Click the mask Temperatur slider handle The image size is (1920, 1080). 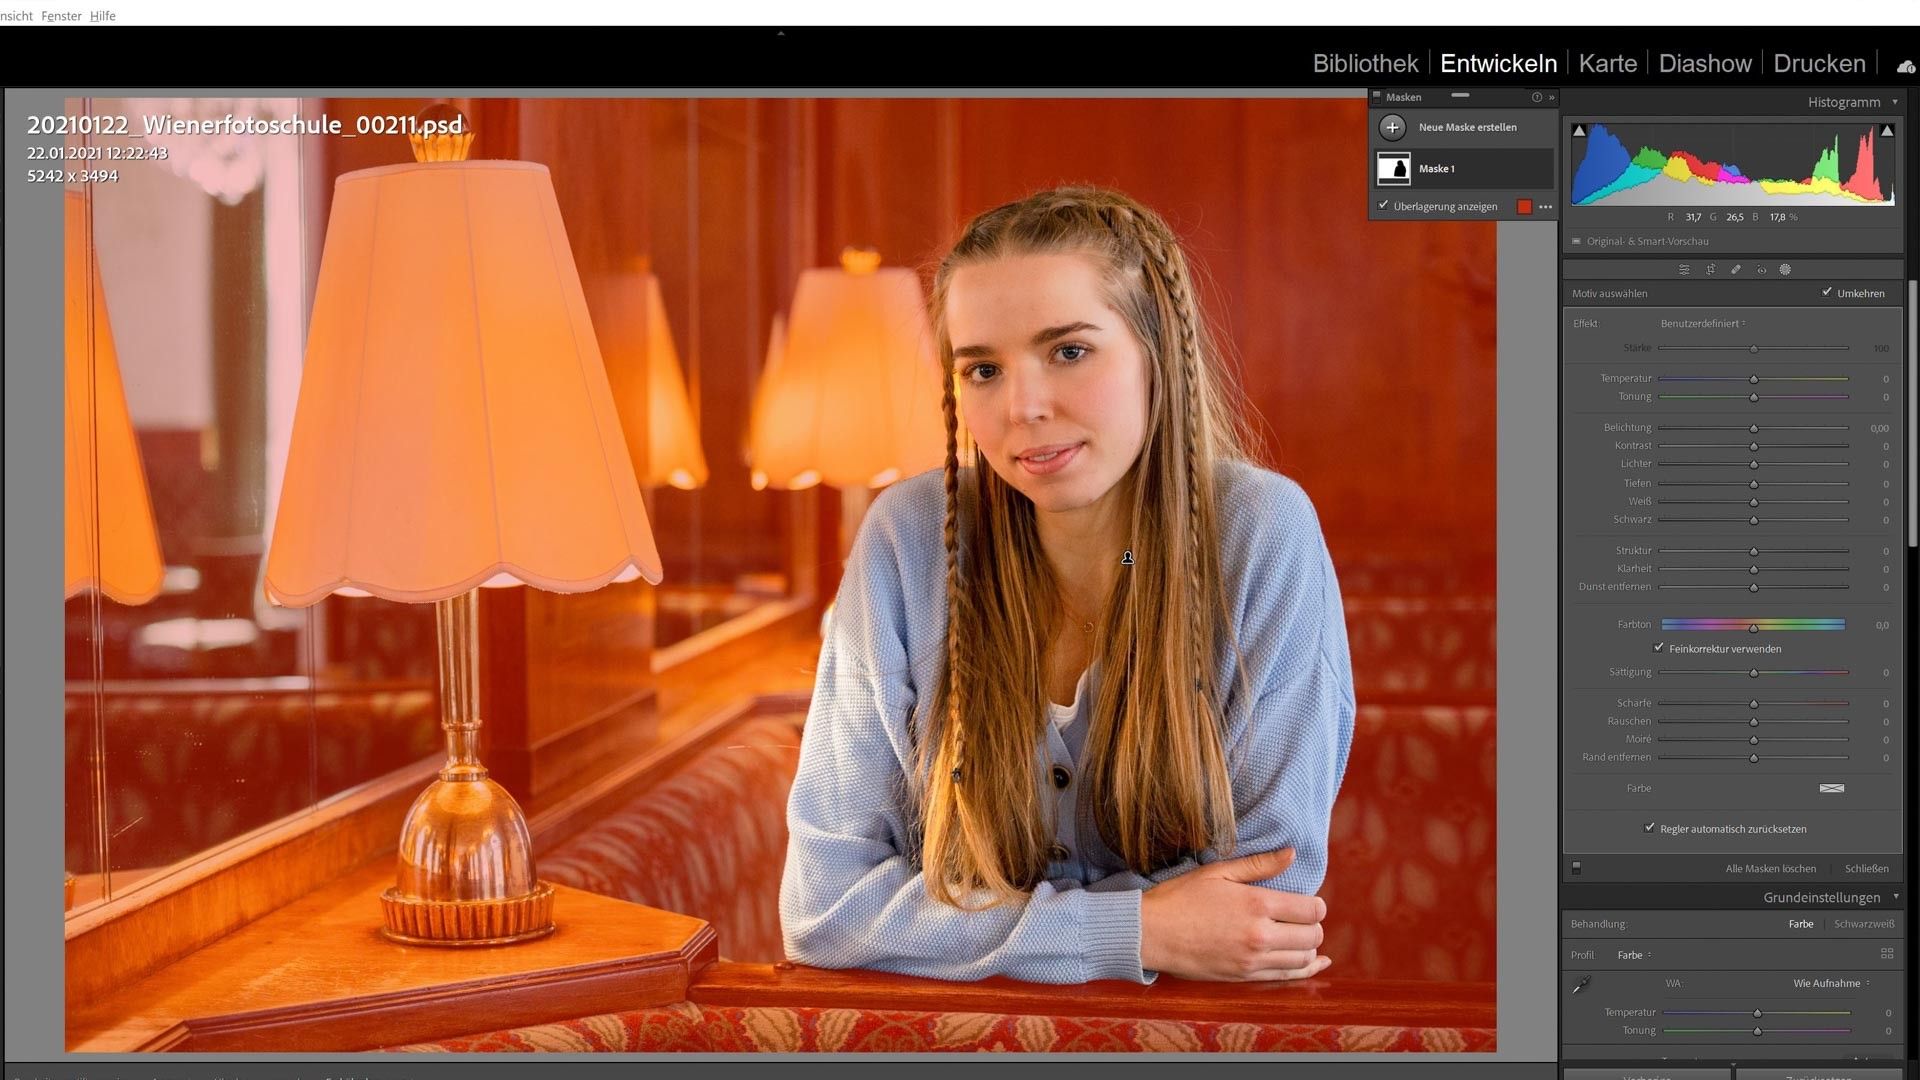point(1753,379)
